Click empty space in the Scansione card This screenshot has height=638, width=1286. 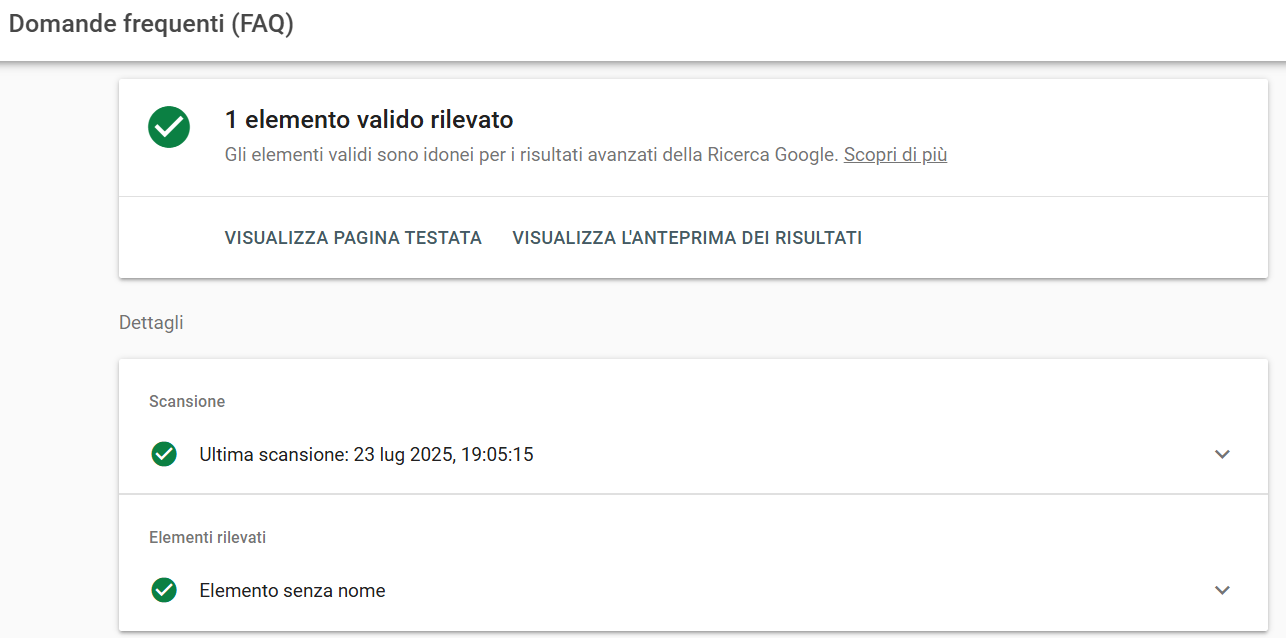(x=800, y=401)
